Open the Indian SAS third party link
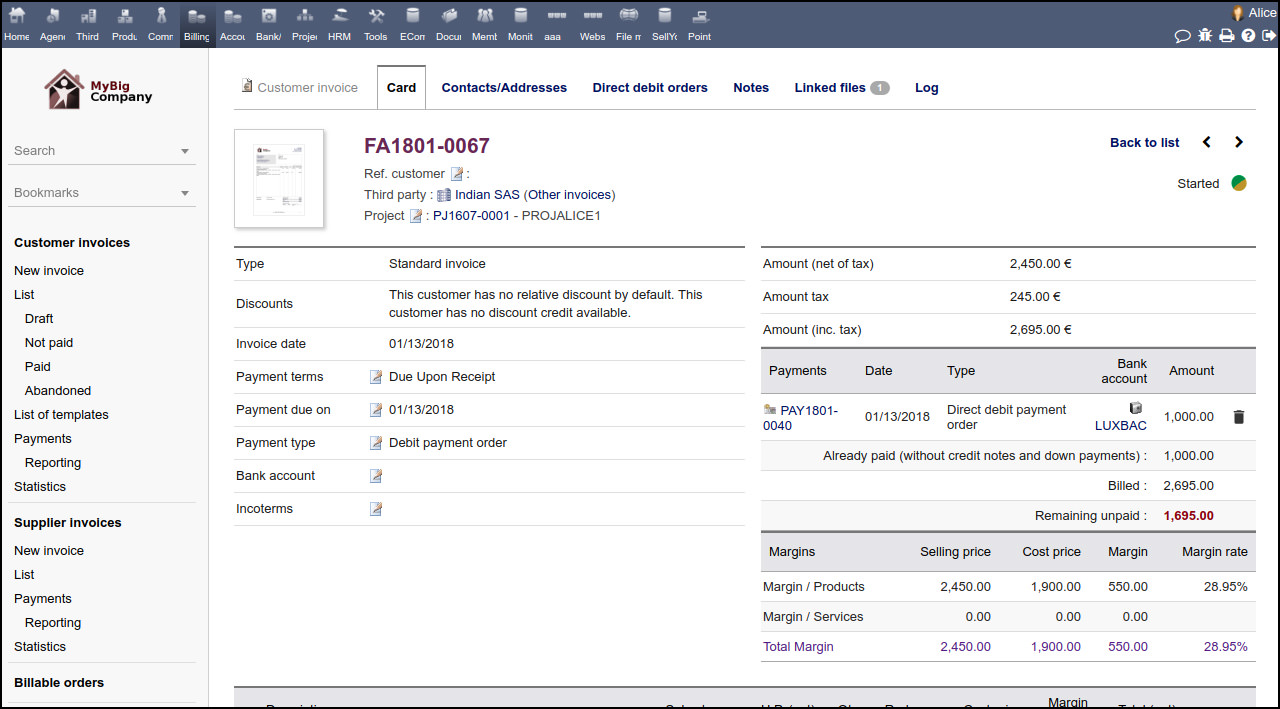This screenshot has height=709, width=1280. coord(487,195)
